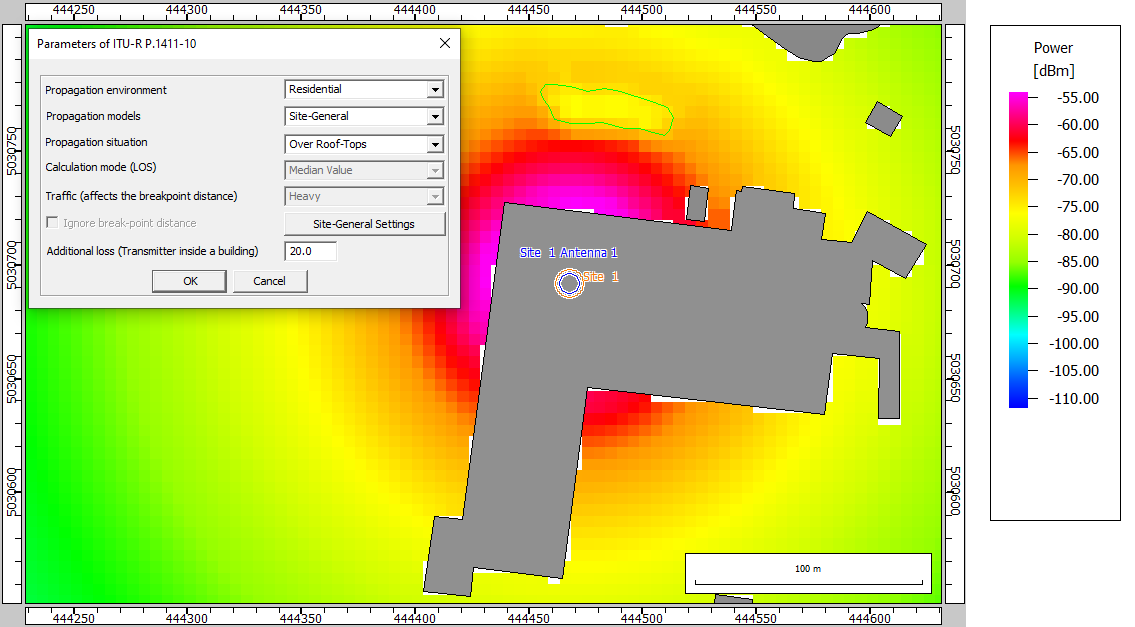Viewport: 1135px width, 627px height.
Task: Open Site-General Settings
Action: click(364, 224)
